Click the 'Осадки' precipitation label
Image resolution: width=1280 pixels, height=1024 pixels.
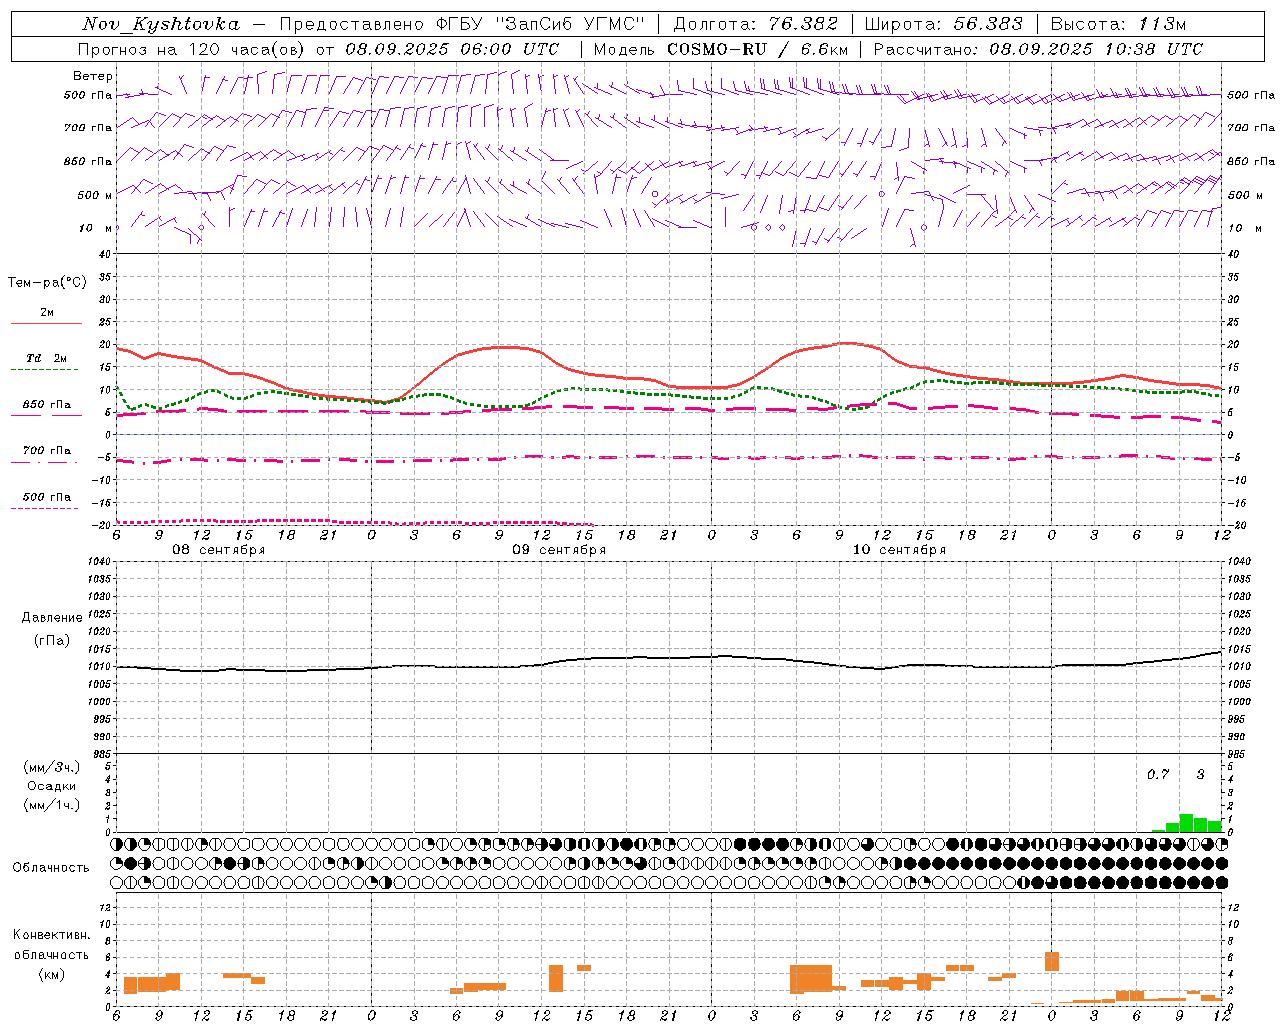pos(51,786)
